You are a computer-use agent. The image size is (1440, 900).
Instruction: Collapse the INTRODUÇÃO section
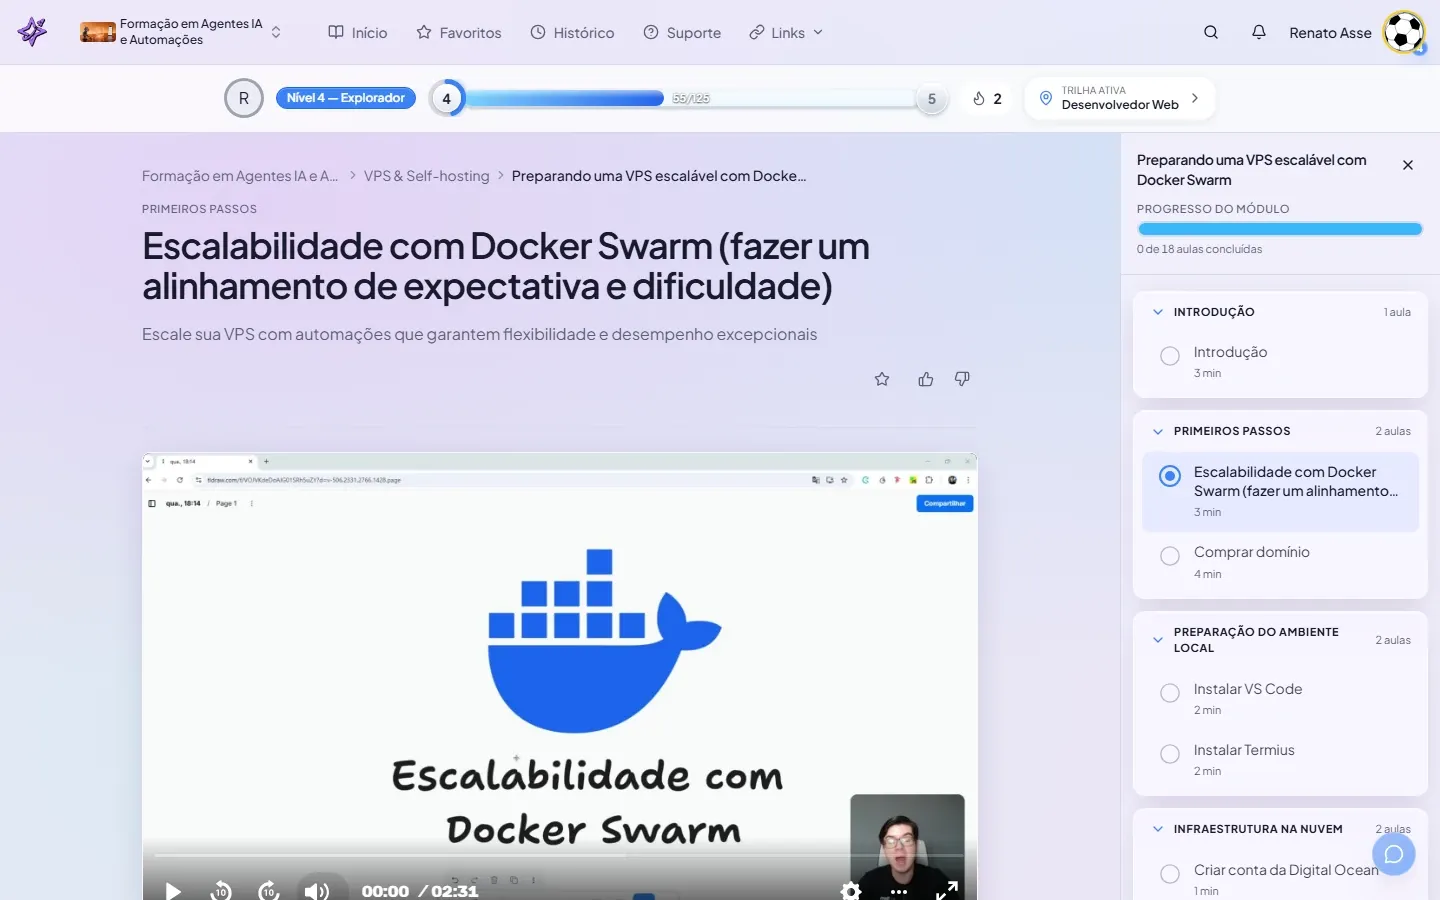click(x=1158, y=312)
